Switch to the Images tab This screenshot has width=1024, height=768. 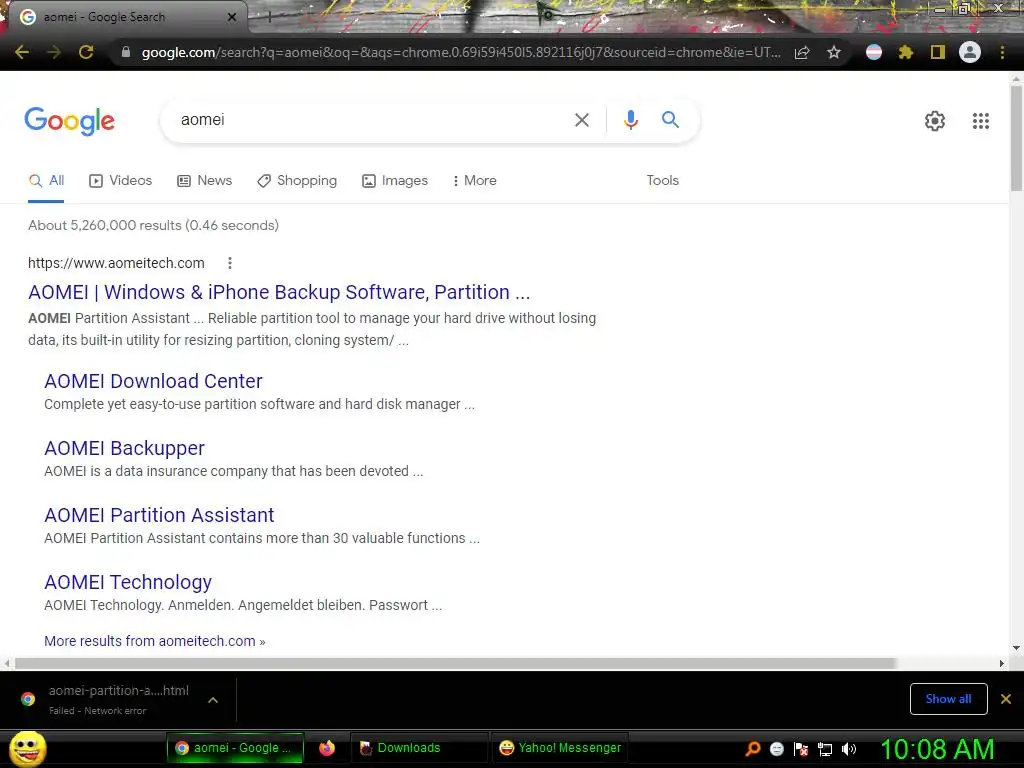[395, 181]
